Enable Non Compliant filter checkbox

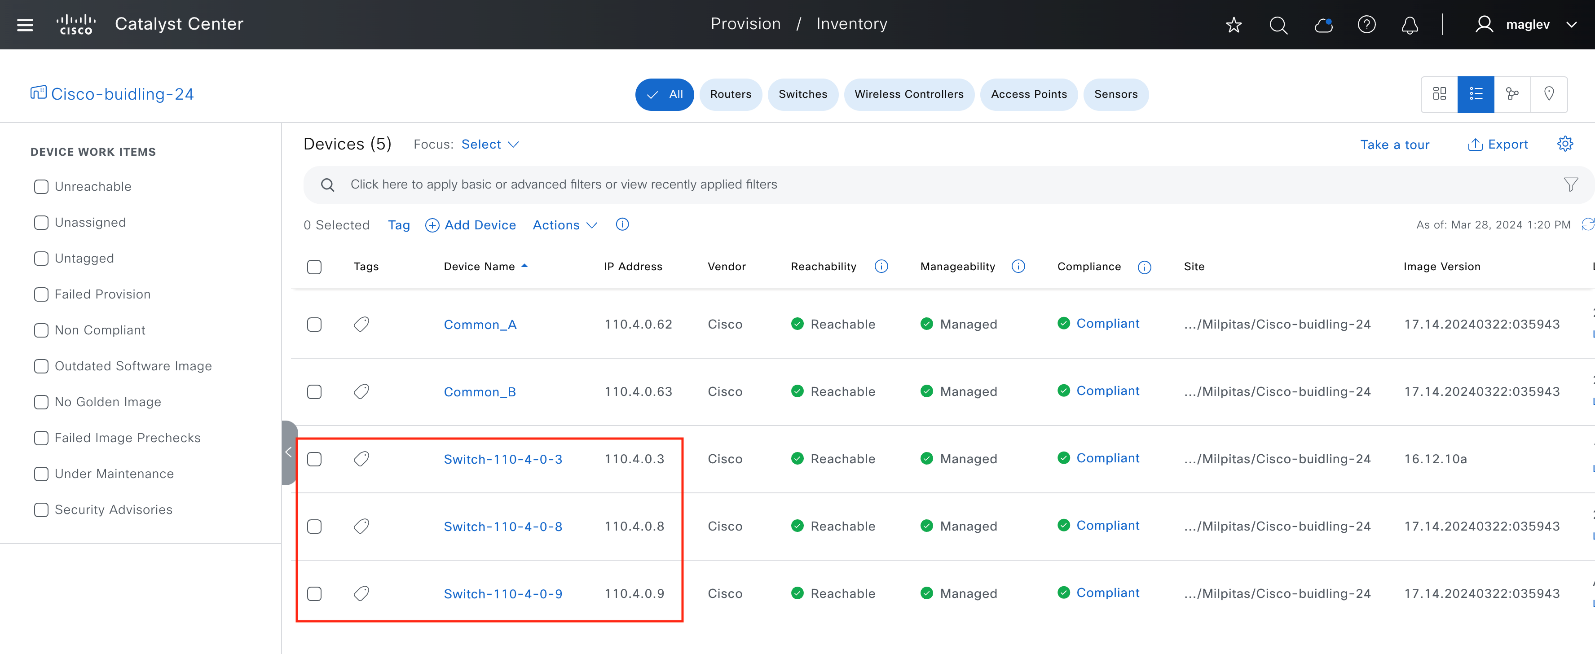[41, 330]
